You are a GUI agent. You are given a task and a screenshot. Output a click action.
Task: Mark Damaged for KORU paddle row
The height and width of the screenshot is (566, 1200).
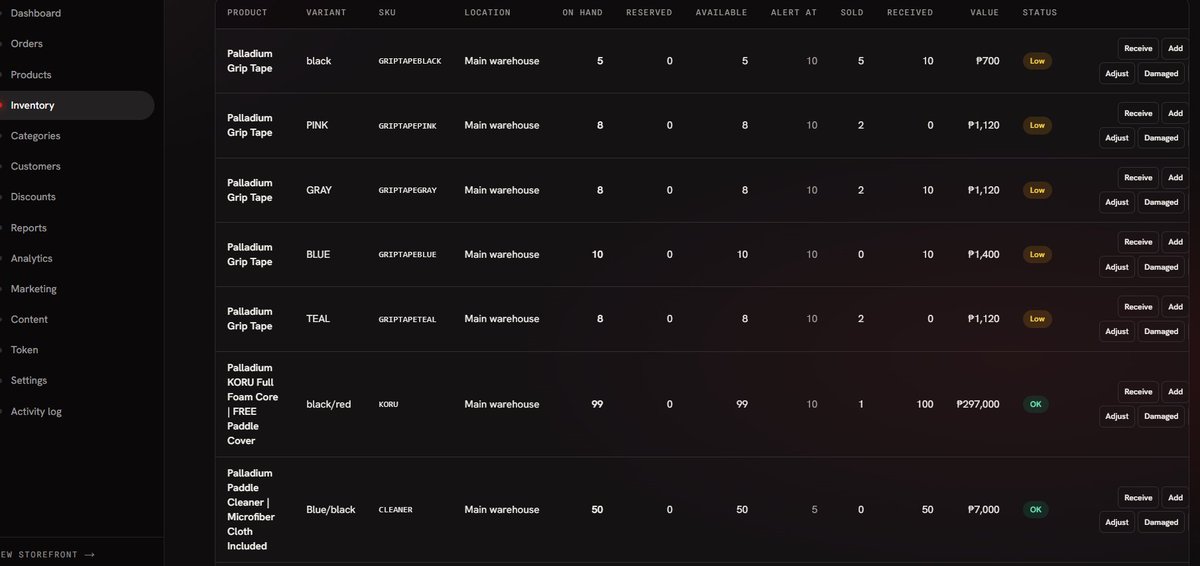pos(1161,416)
